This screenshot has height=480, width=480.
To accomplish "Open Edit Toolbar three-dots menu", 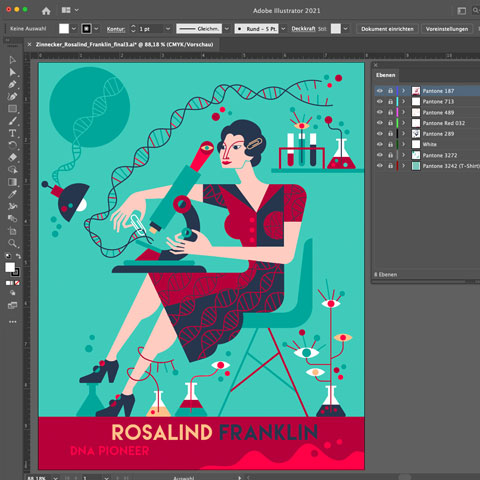I will [12, 322].
